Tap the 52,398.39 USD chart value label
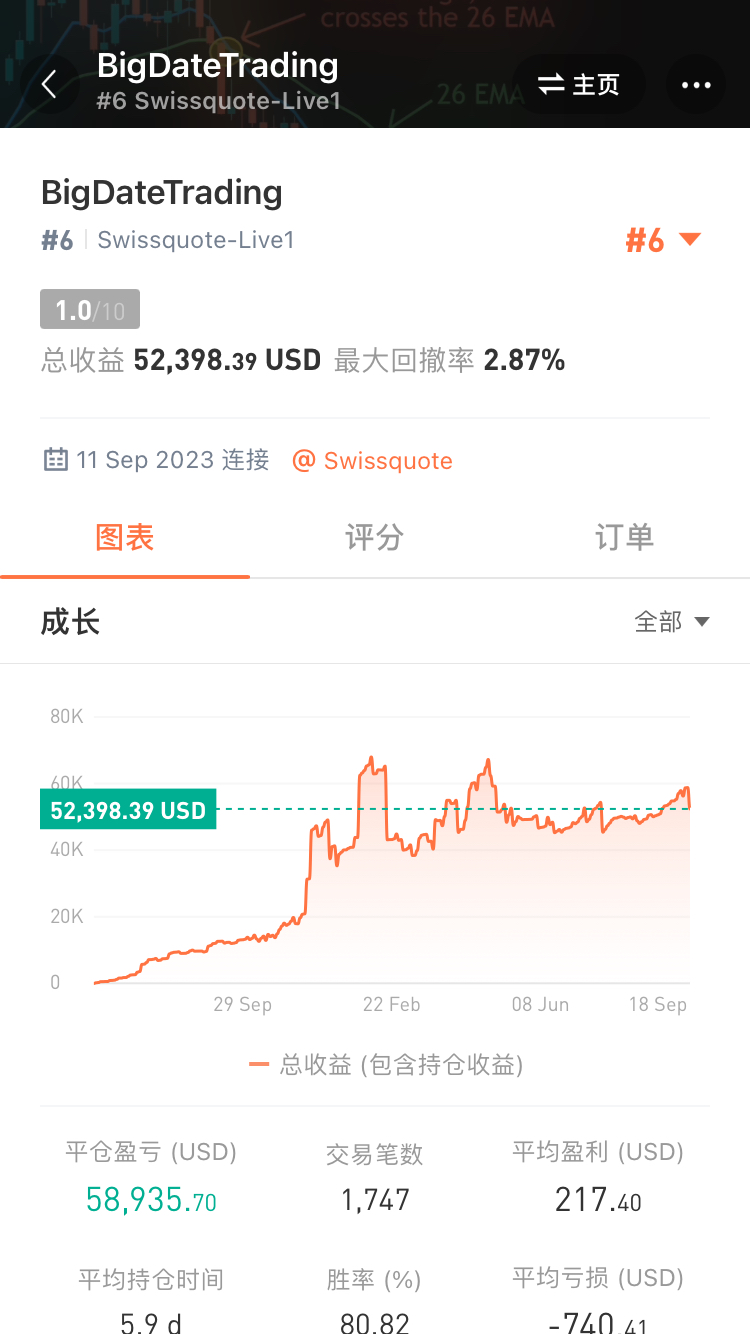 [x=128, y=809]
